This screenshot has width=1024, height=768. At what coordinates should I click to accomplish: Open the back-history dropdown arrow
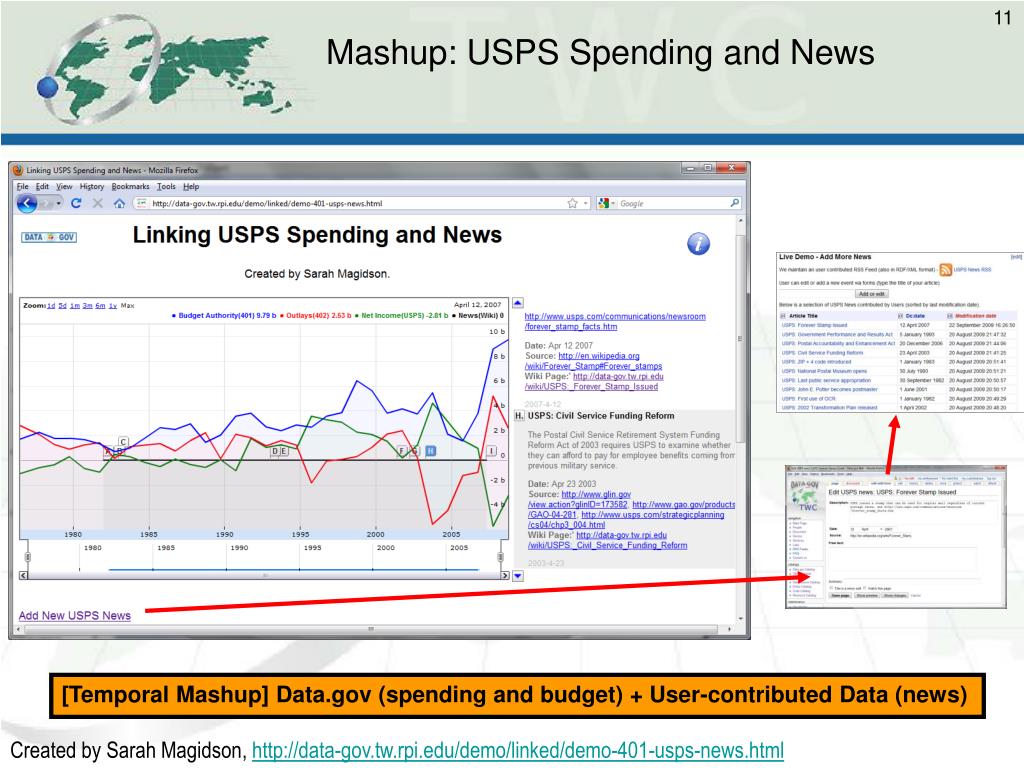59,204
